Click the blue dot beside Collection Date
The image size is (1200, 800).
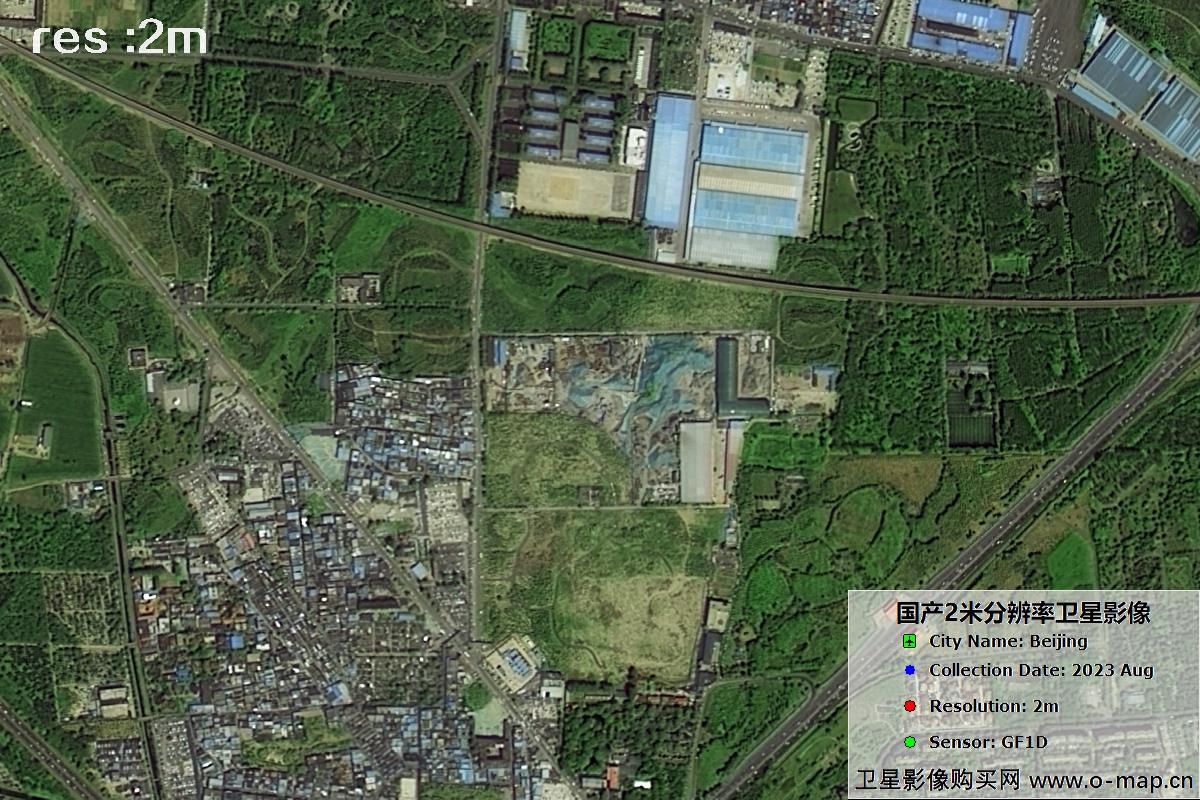pyautogui.click(x=909, y=671)
